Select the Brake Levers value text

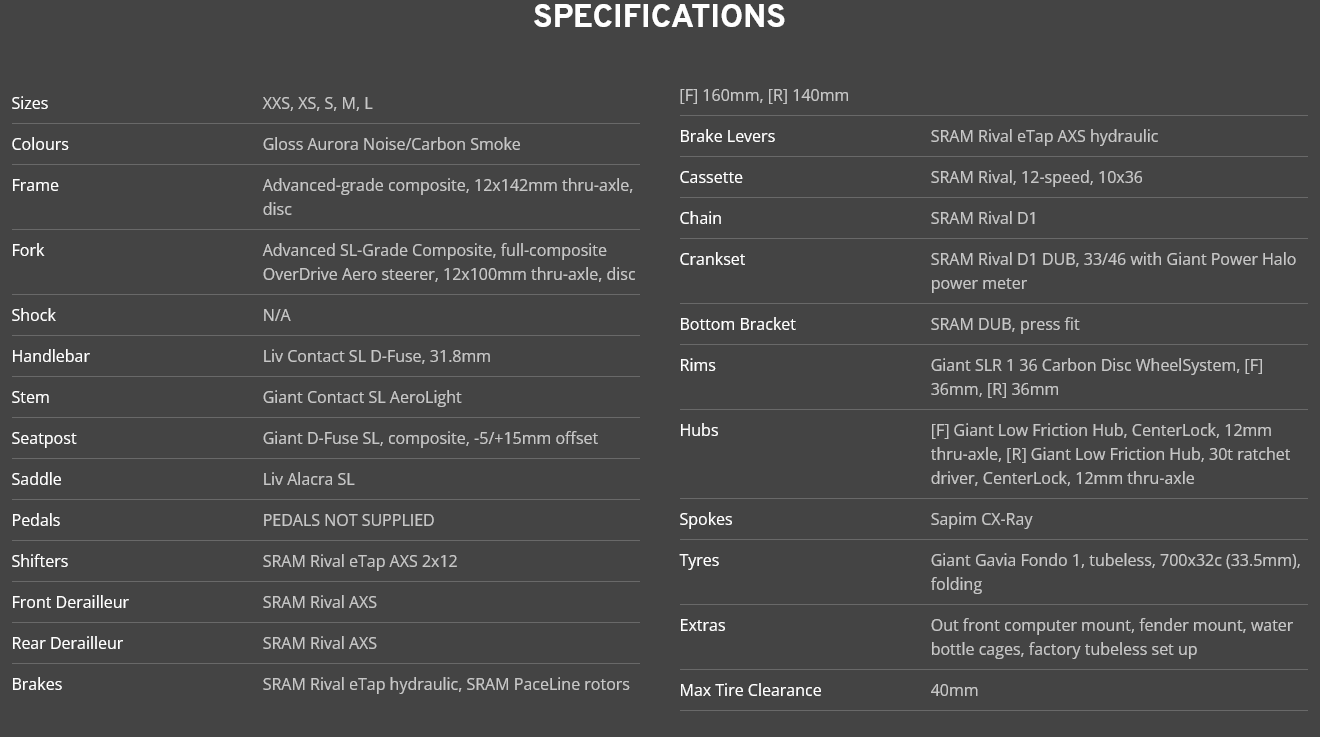[1044, 136]
